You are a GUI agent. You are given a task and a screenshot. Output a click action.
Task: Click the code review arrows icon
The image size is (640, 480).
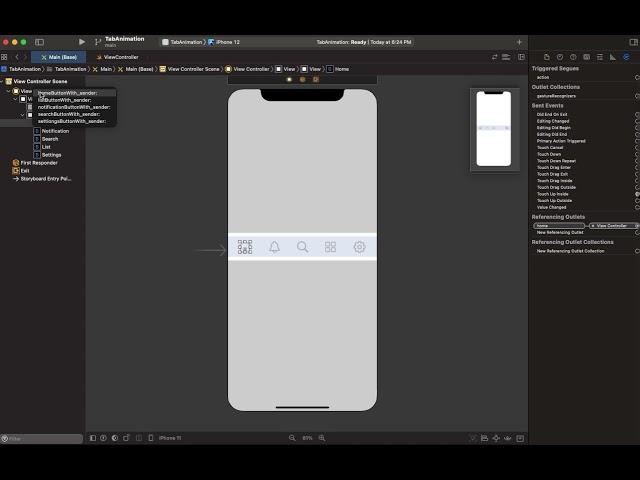(494, 57)
